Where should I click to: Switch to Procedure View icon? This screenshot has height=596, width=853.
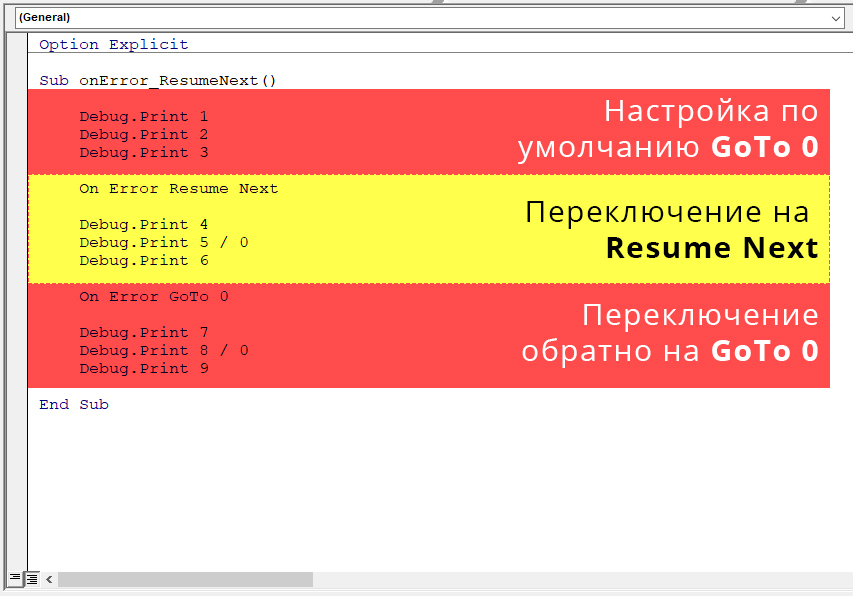point(15,579)
